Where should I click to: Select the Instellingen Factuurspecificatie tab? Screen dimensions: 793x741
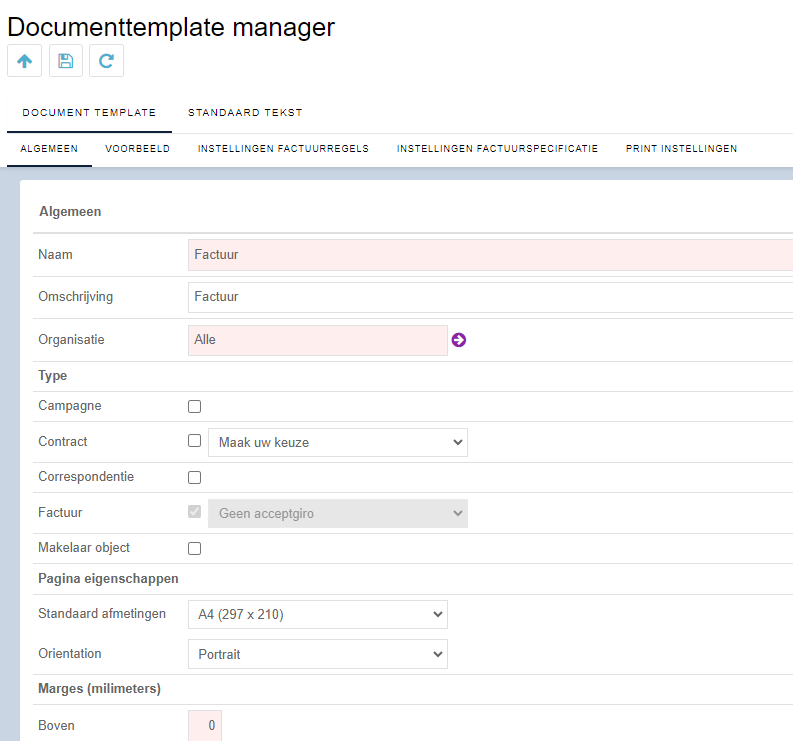497,149
